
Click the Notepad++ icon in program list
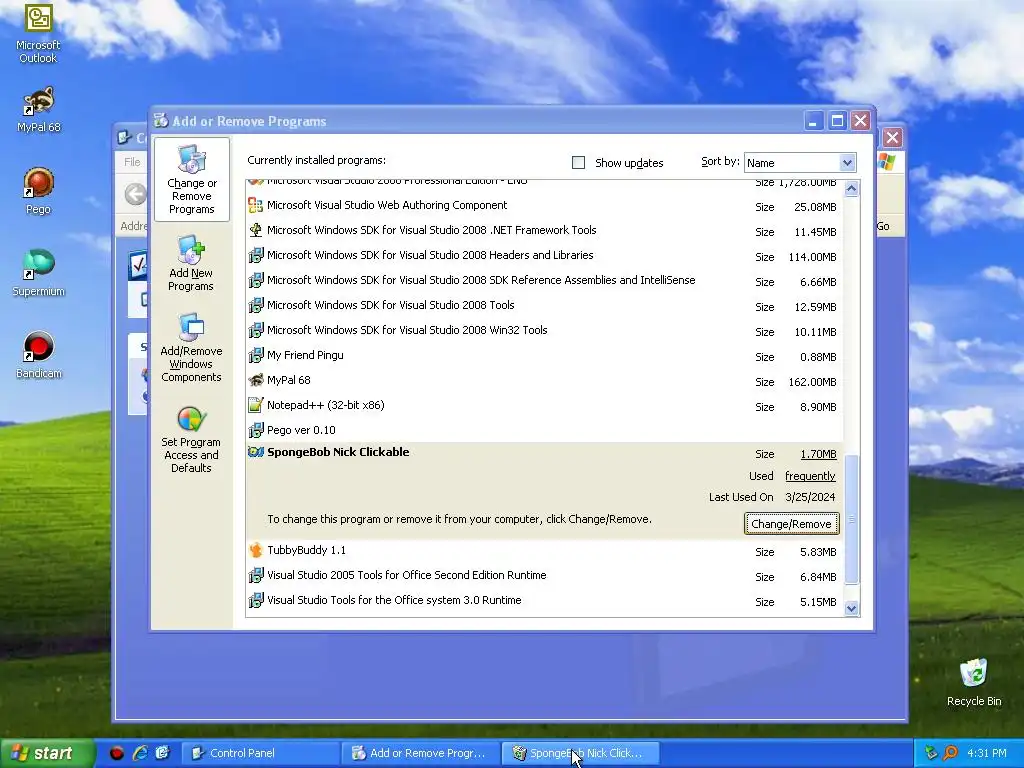coord(255,406)
